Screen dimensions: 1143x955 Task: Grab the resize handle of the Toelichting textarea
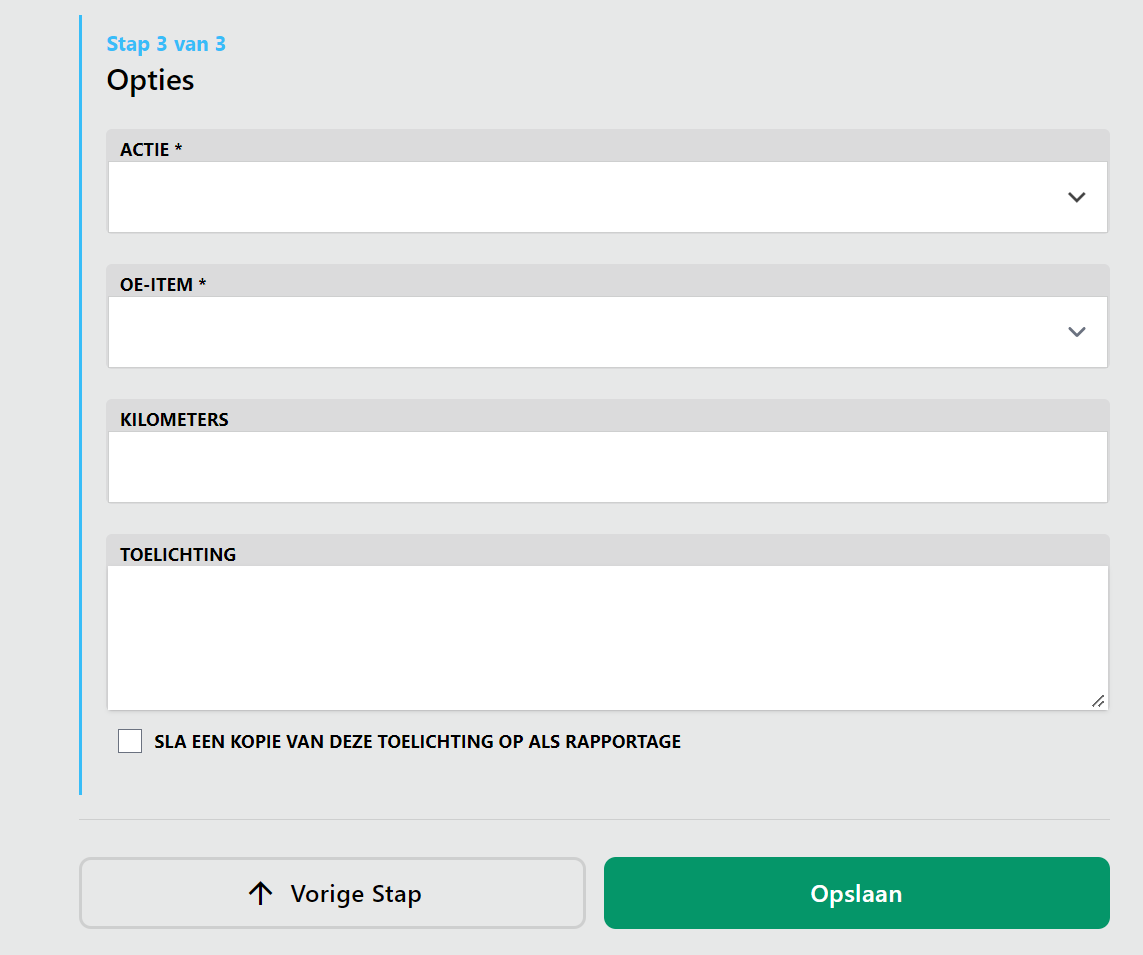coord(1097,701)
